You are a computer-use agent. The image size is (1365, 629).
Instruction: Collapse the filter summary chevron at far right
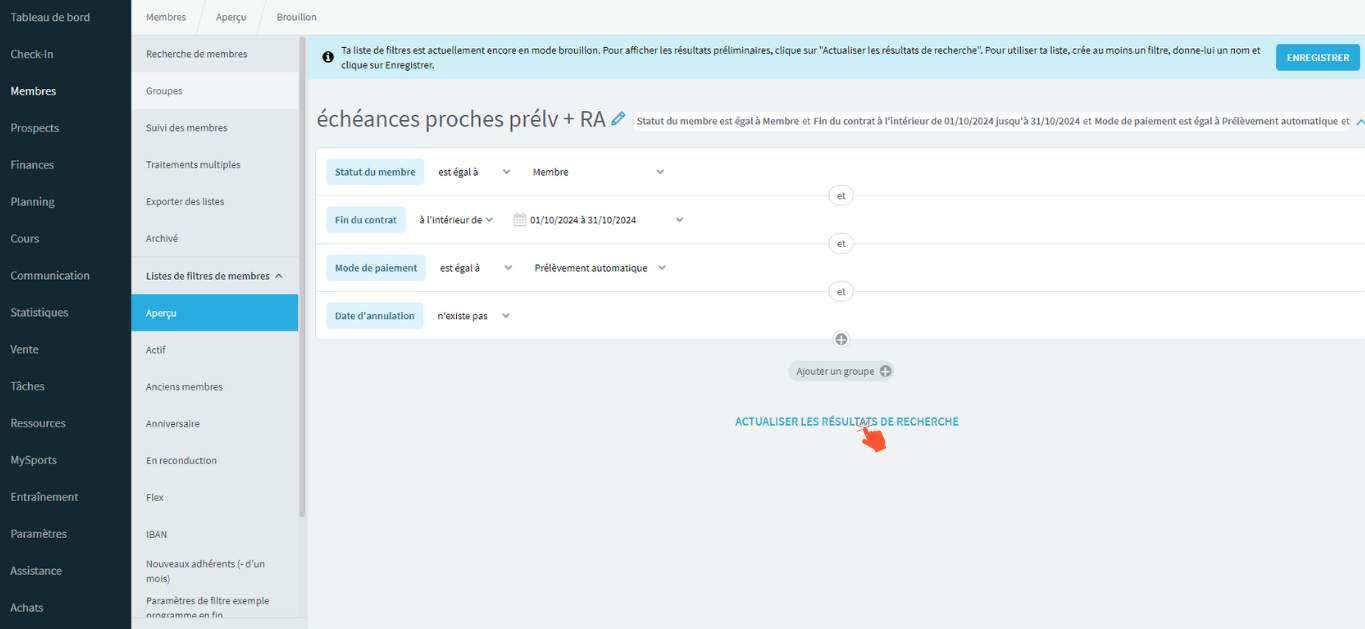click(1360, 121)
